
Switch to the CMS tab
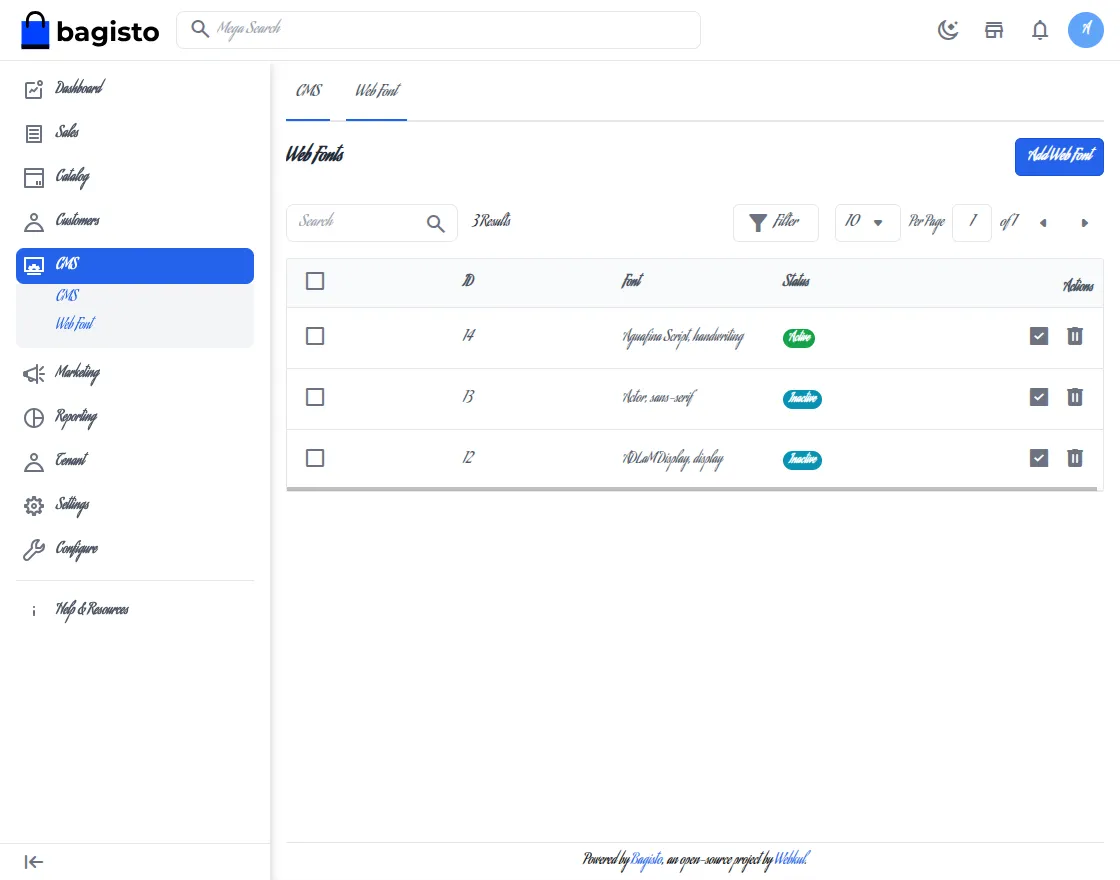tap(309, 91)
